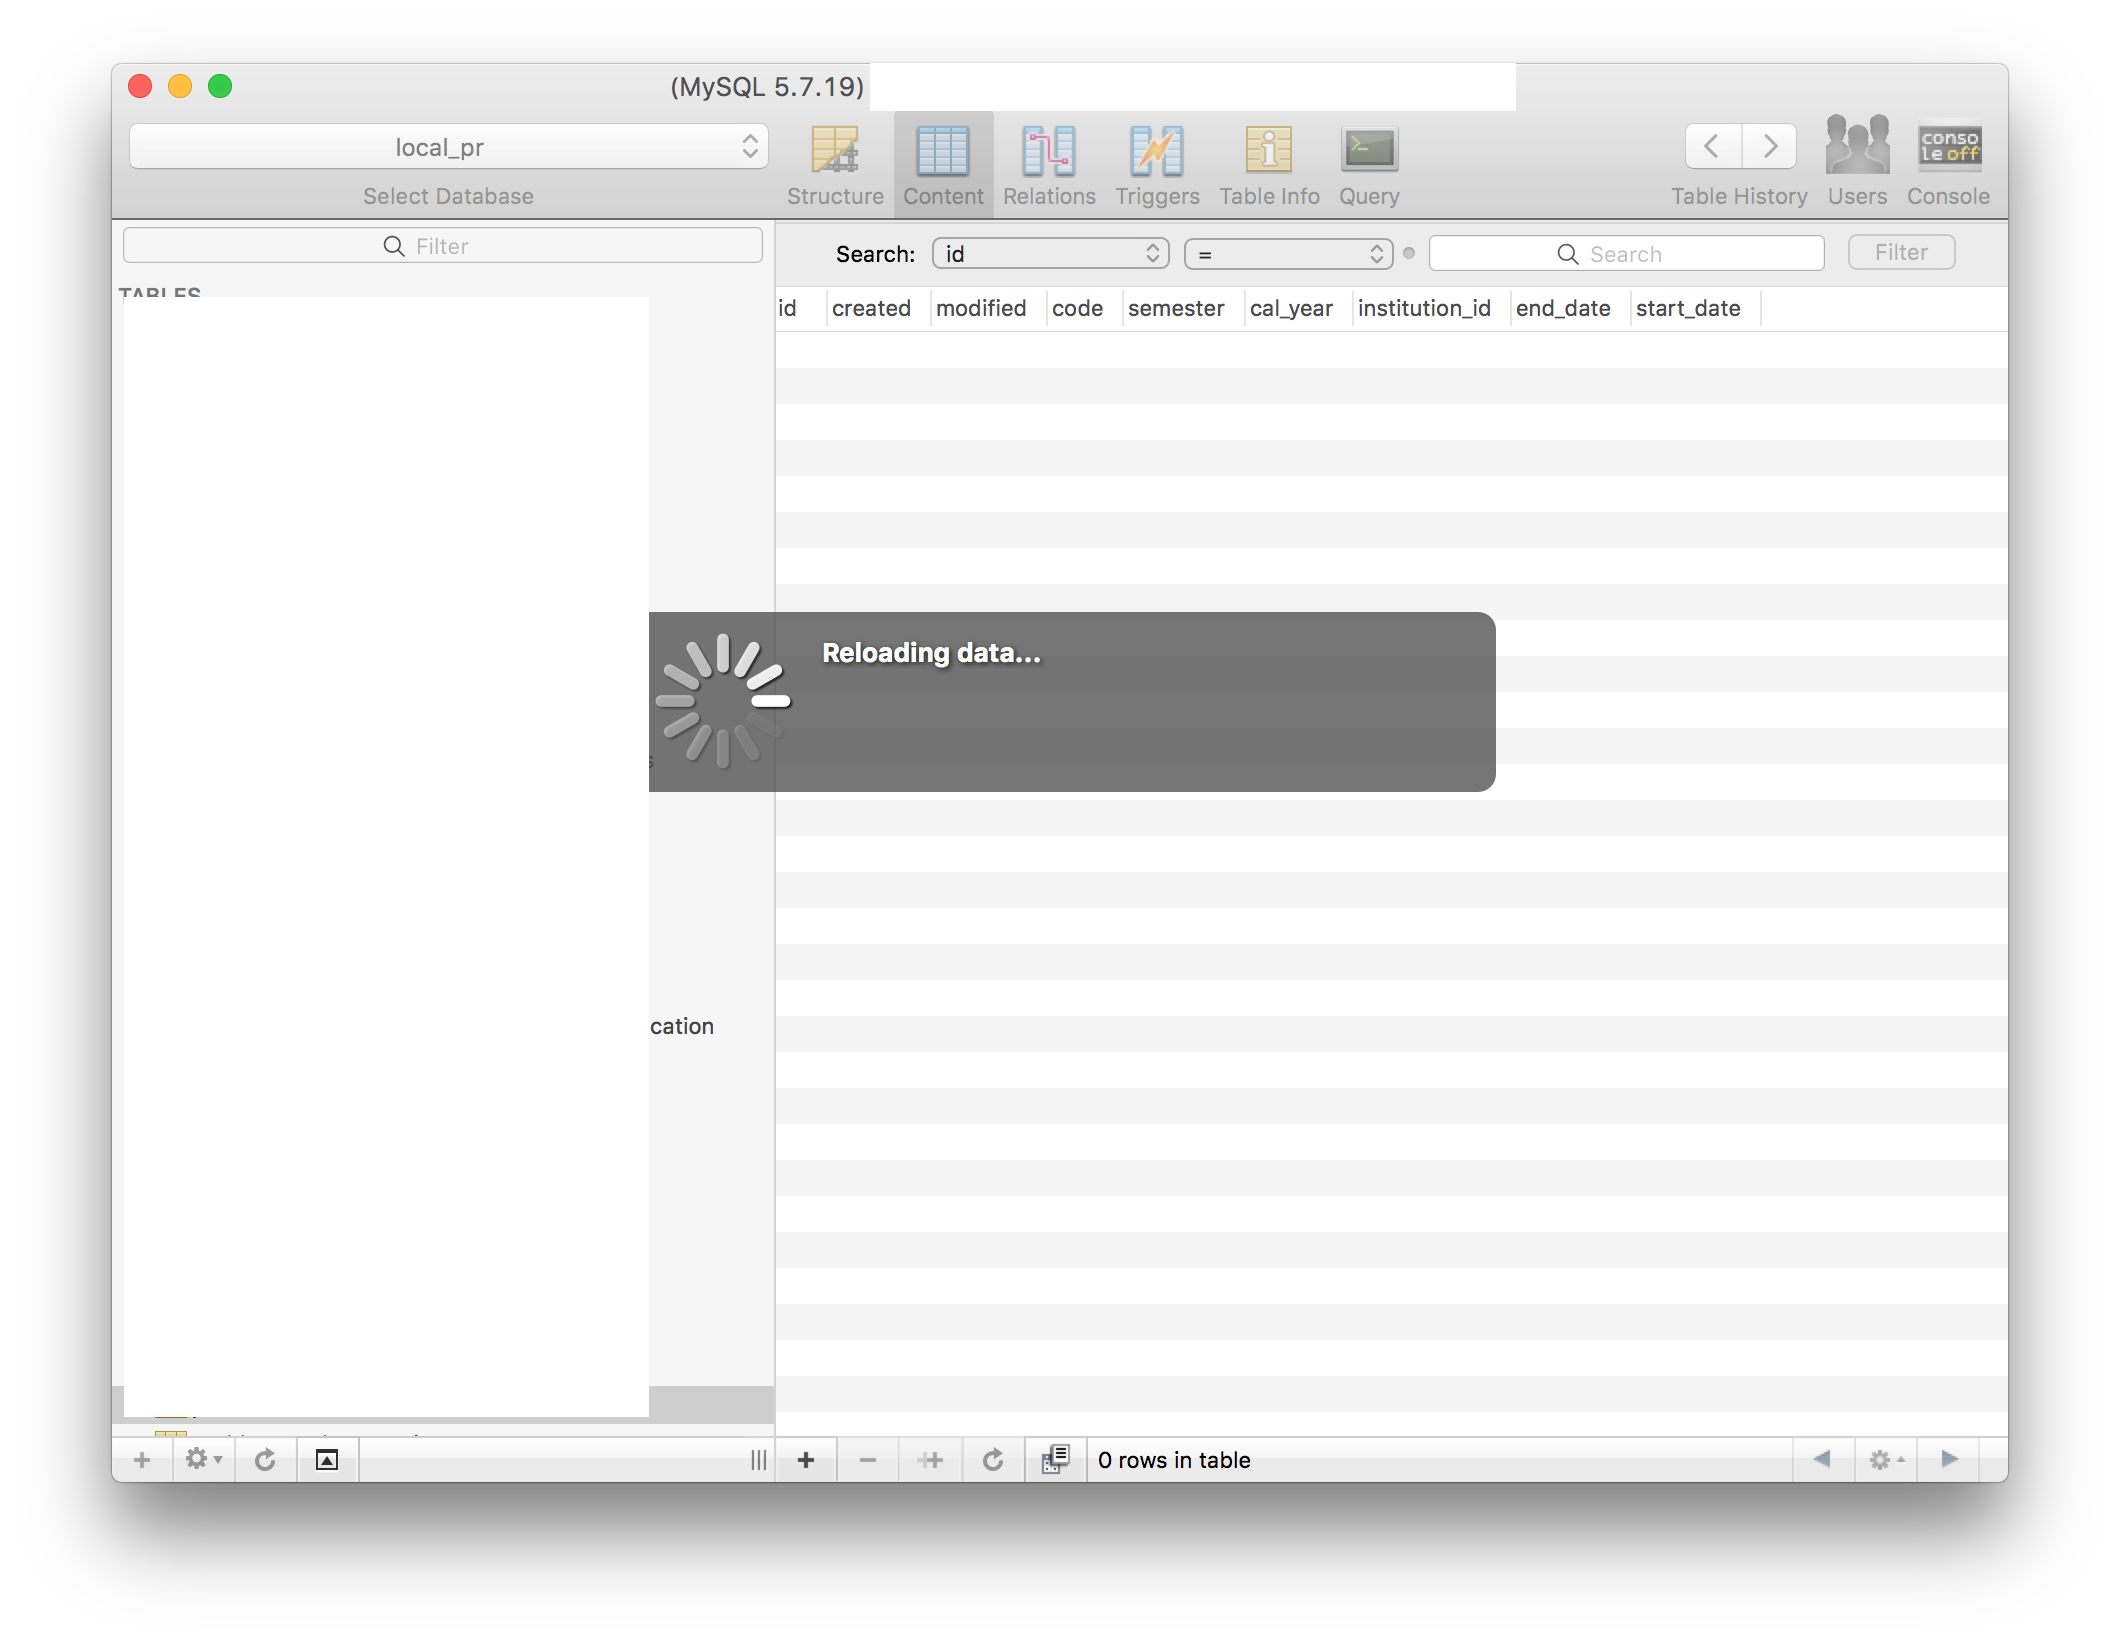The height and width of the screenshot is (1642, 2120).
Task: Remove the selected row with minus
Action: [868, 1460]
